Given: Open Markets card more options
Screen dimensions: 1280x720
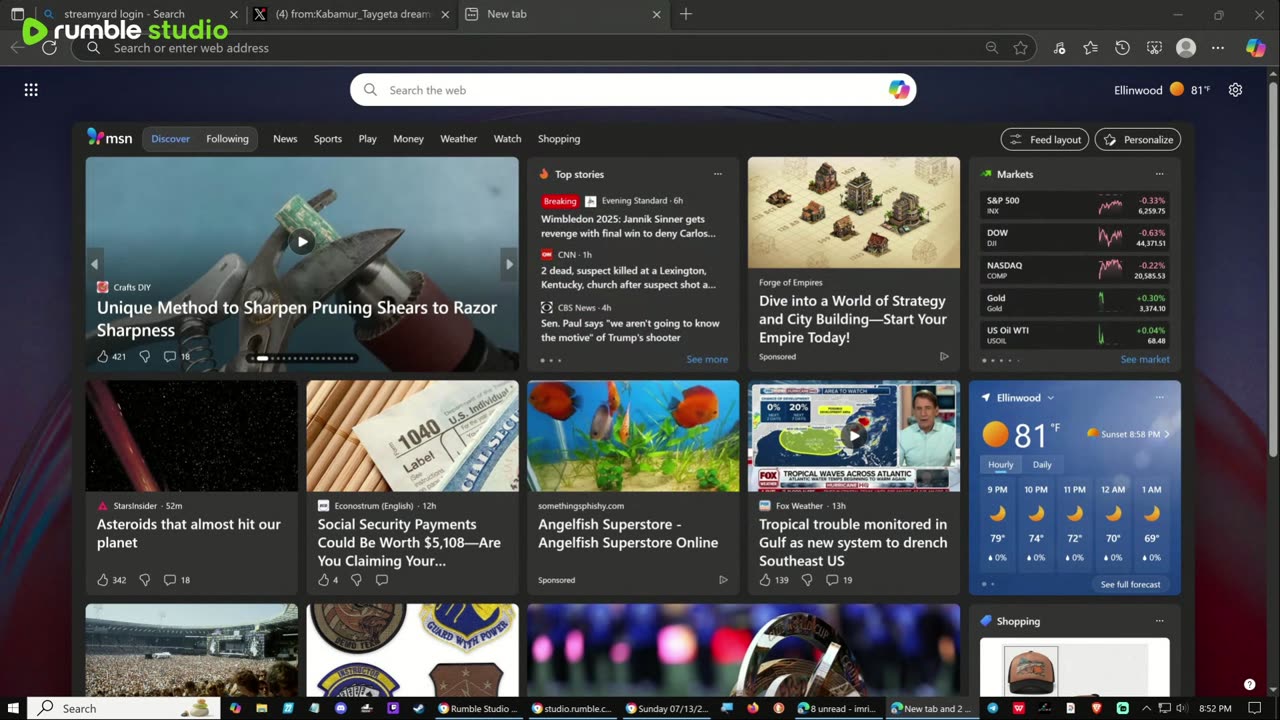Looking at the screenshot, I should (x=1159, y=174).
